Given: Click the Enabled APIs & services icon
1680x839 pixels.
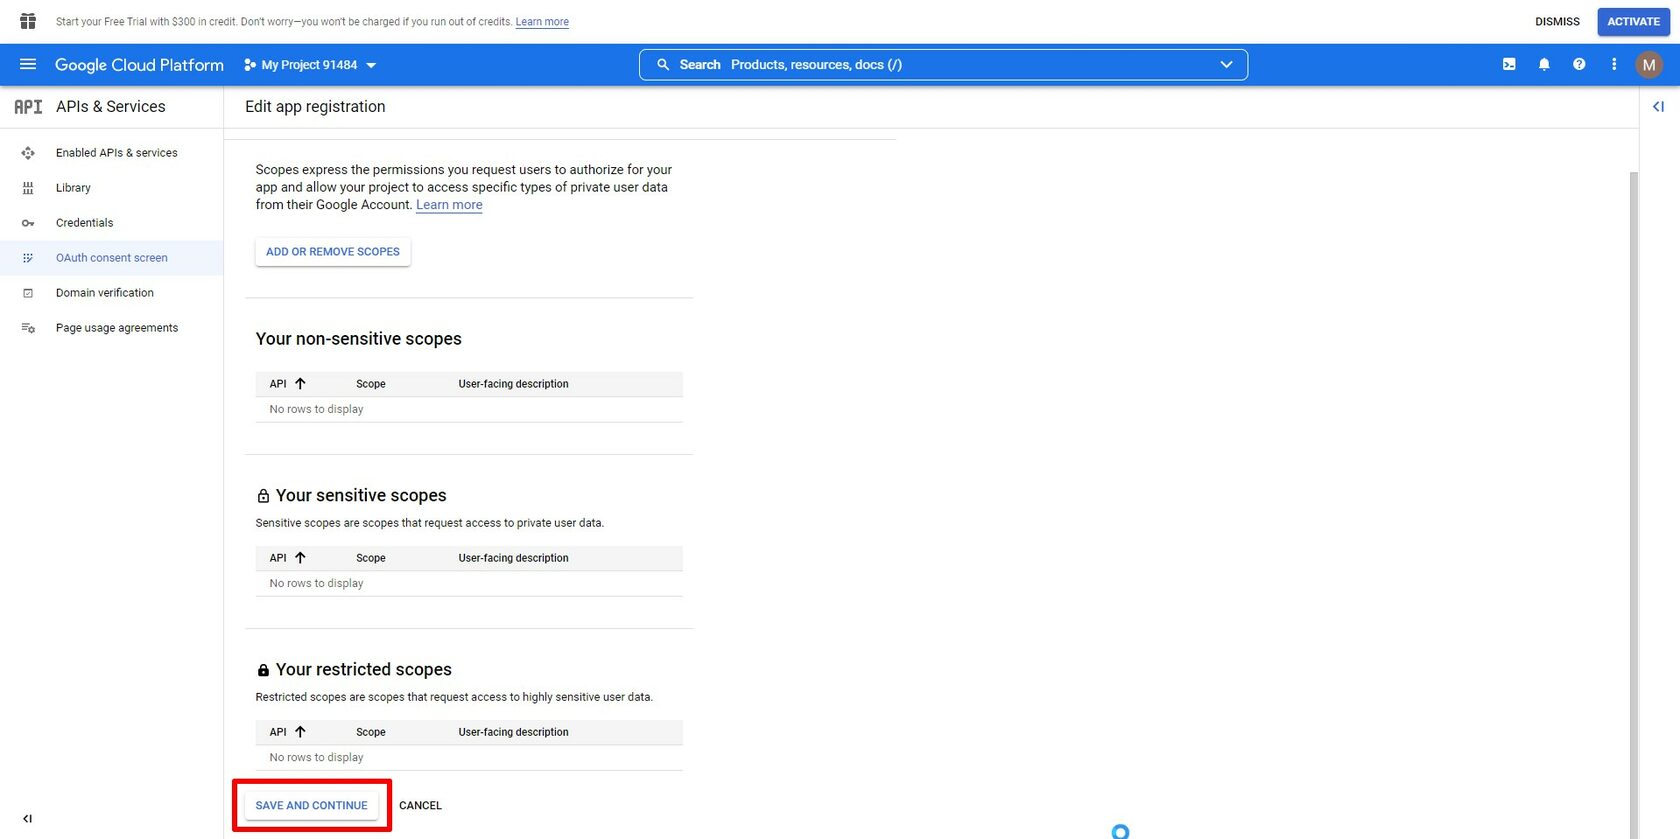Looking at the screenshot, I should click(28, 153).
